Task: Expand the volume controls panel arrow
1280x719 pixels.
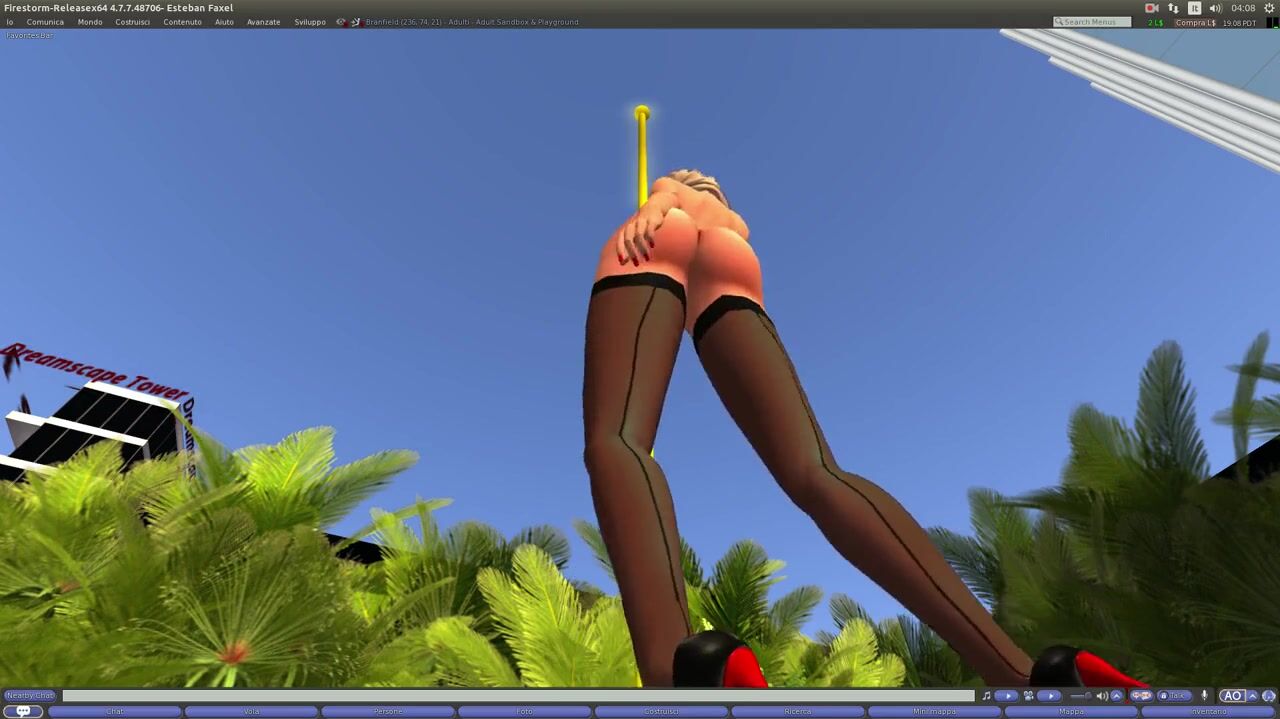Action: [x=1117, y=696]
